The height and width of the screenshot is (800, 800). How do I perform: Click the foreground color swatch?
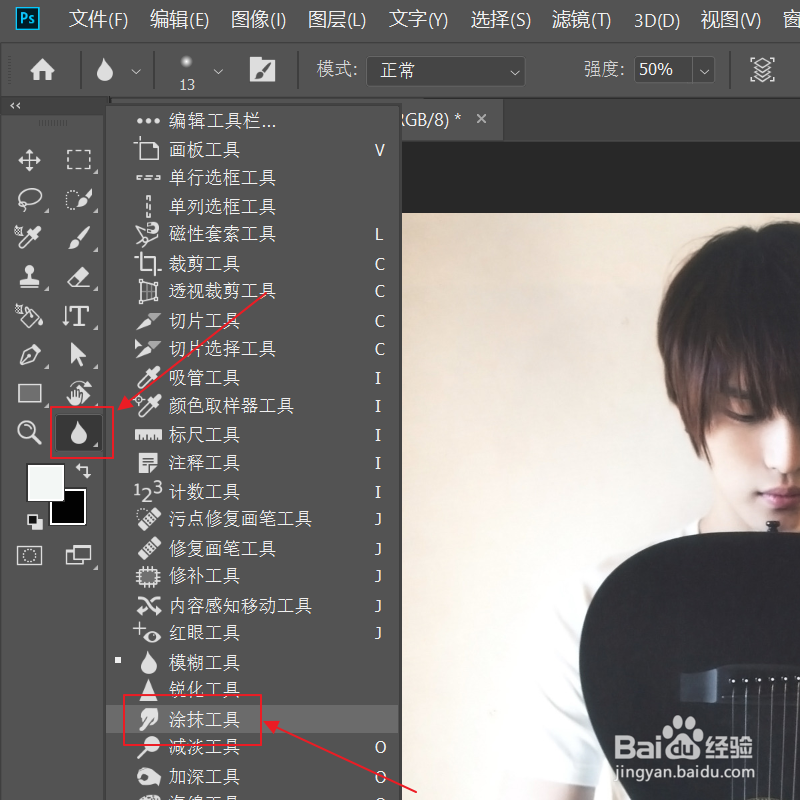pos(45,483)
